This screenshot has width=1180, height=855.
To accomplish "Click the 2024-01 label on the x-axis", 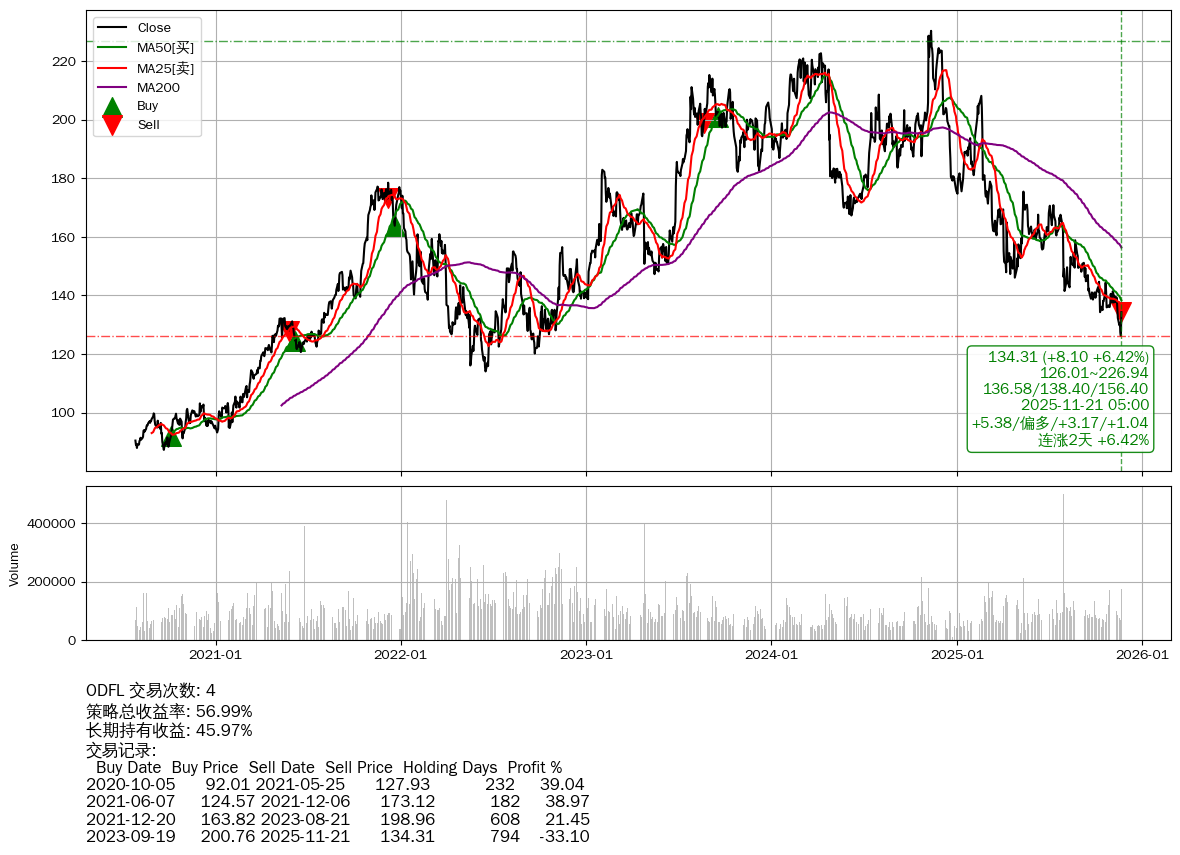I will tap(772, 655).
